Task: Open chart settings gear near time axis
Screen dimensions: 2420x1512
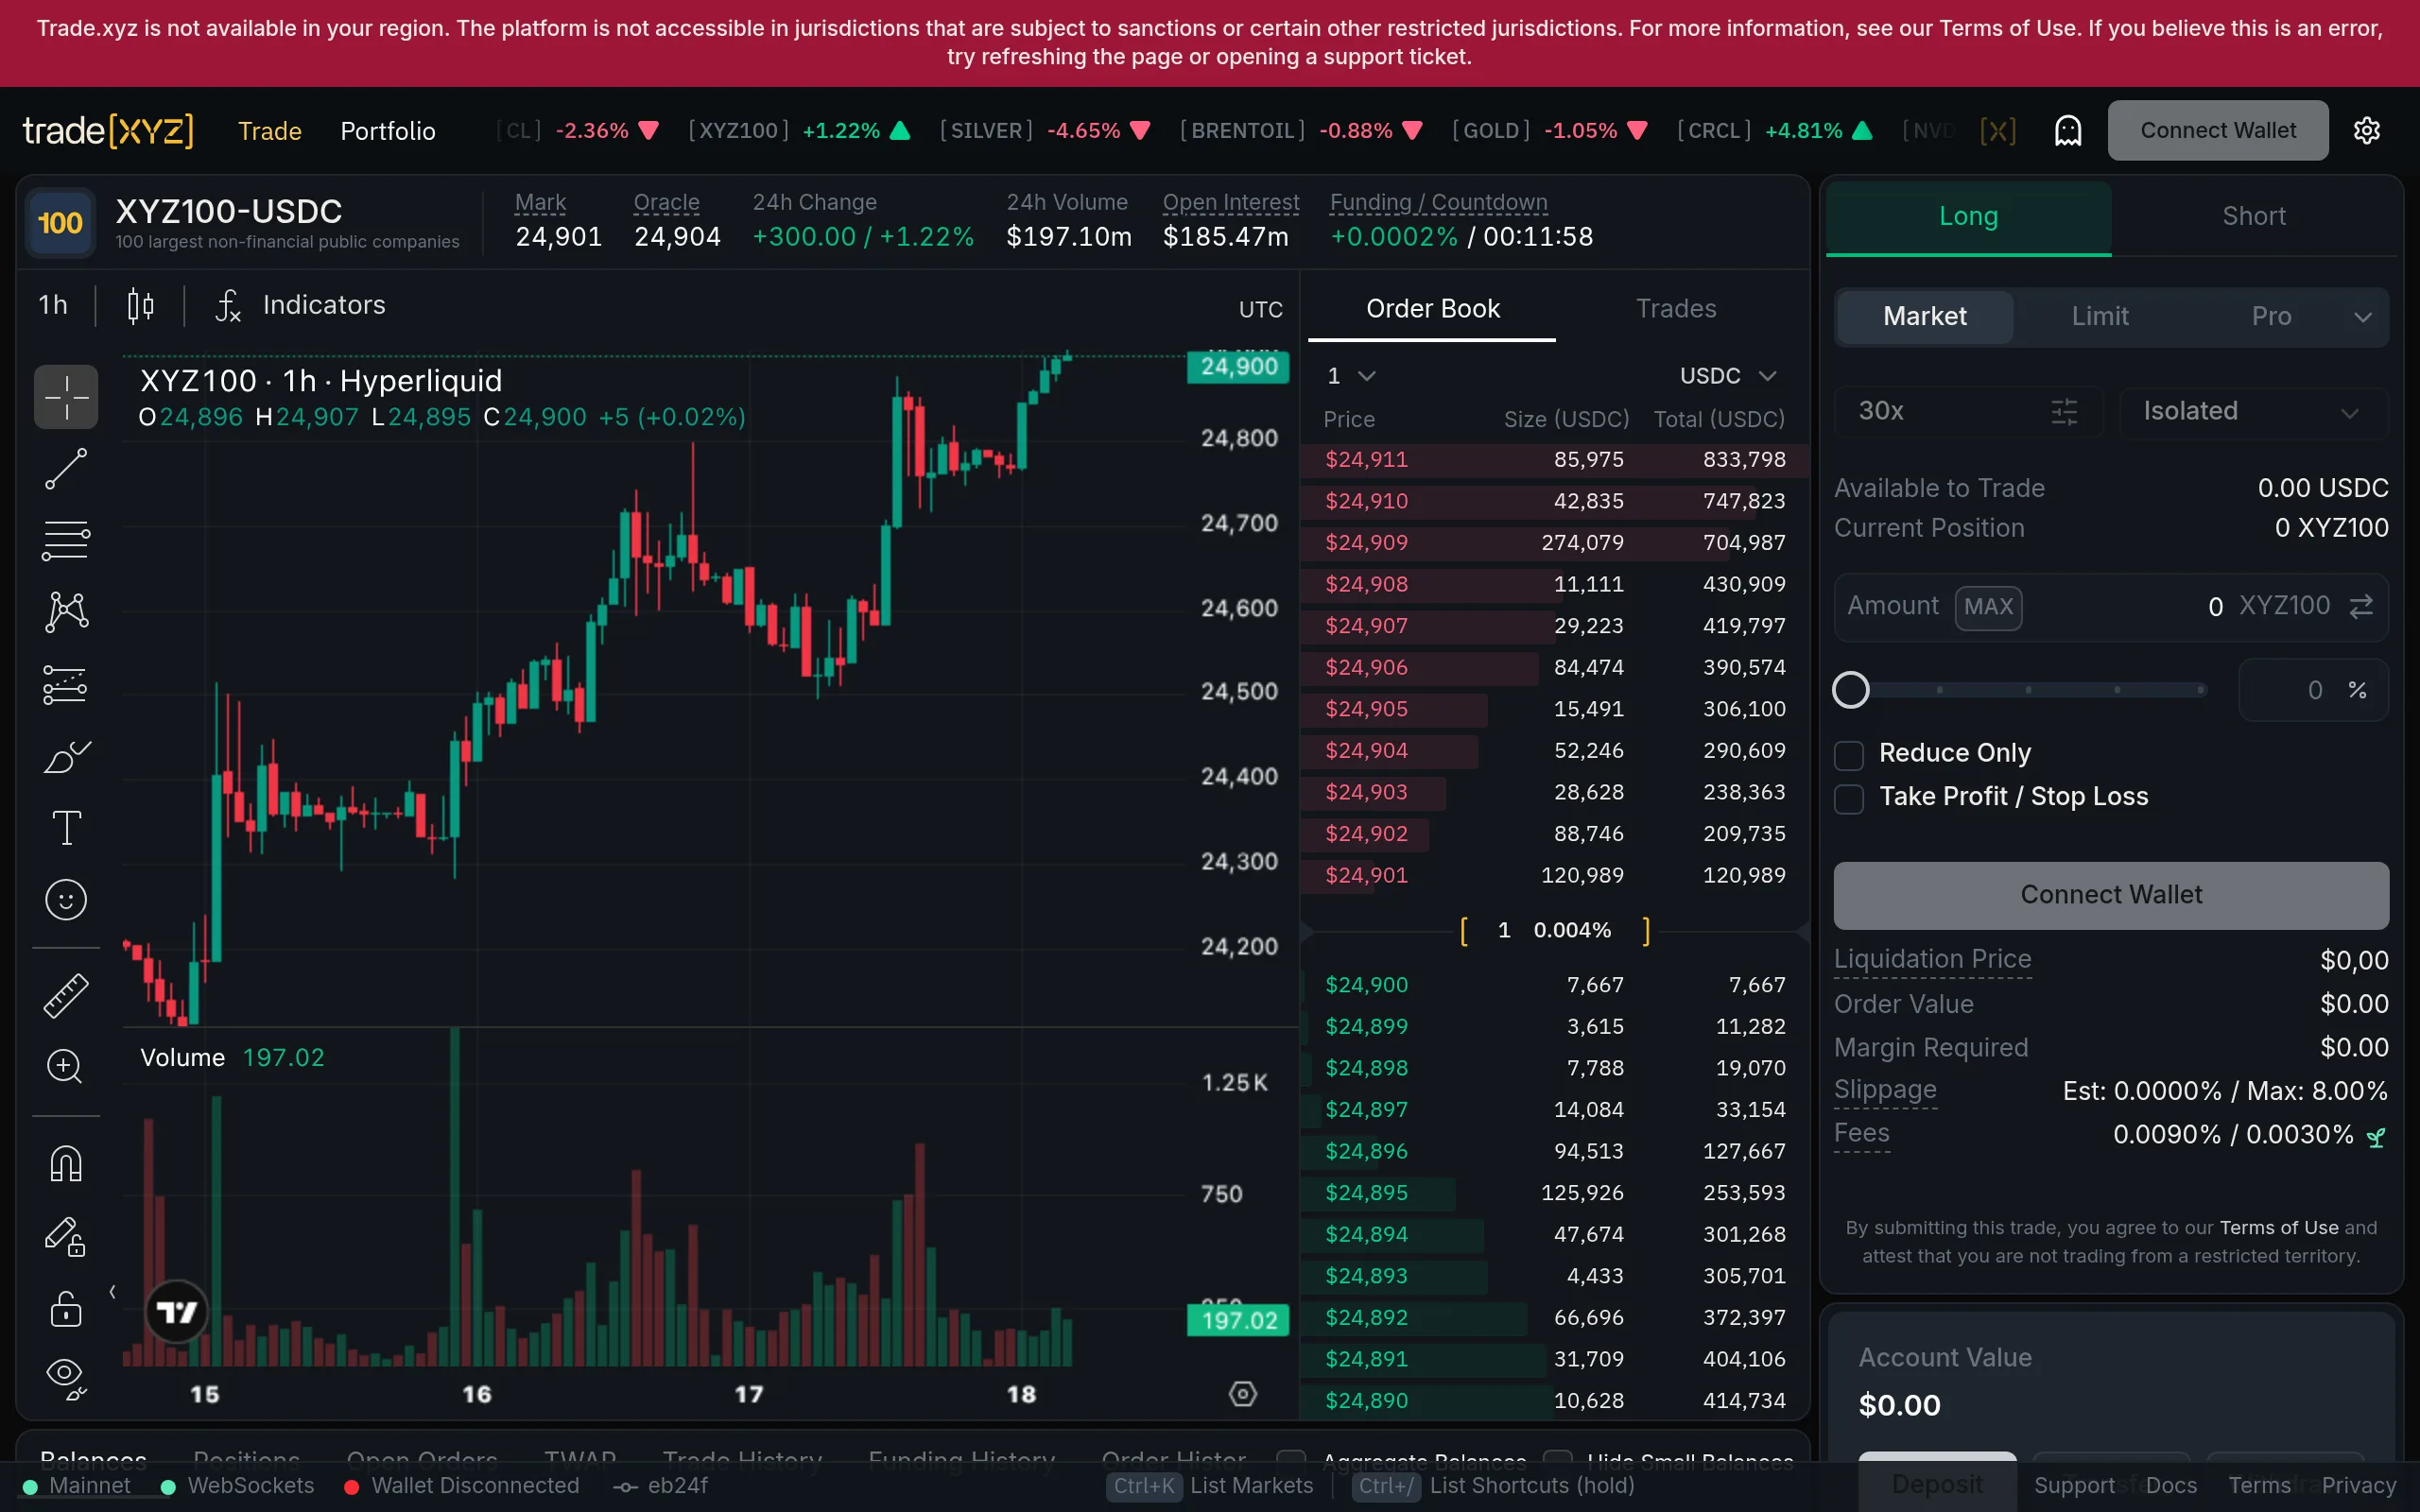Action: pos(1243,1394)
